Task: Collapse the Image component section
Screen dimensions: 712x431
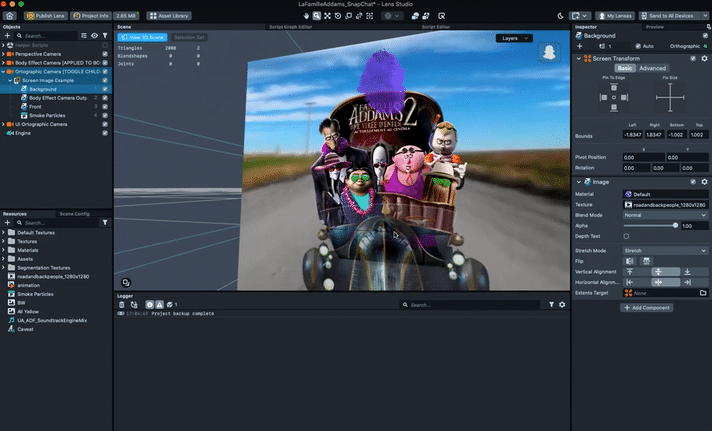Action: pyautogui.click(x=578, y=182)
